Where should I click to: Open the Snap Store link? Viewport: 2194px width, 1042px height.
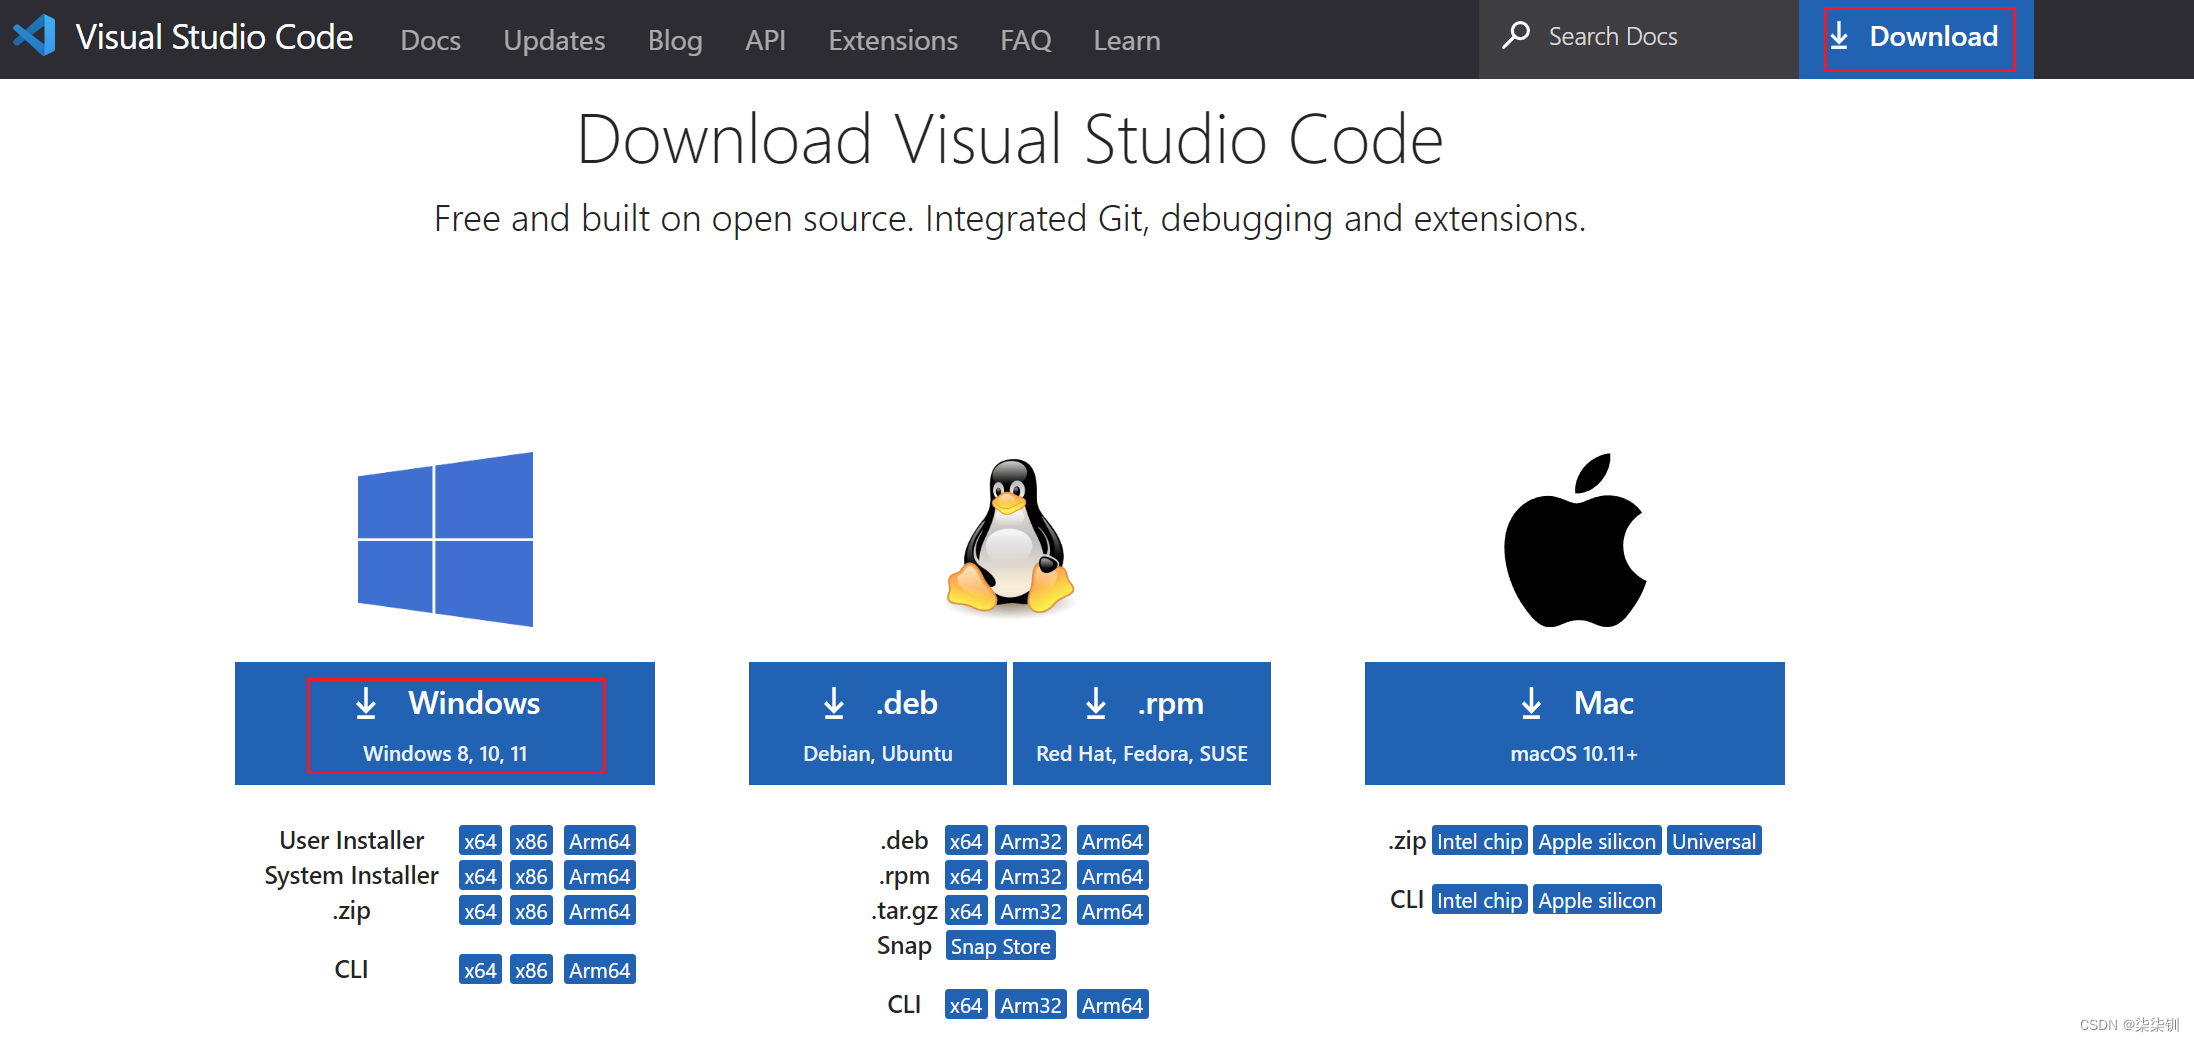pos(1000,946)
